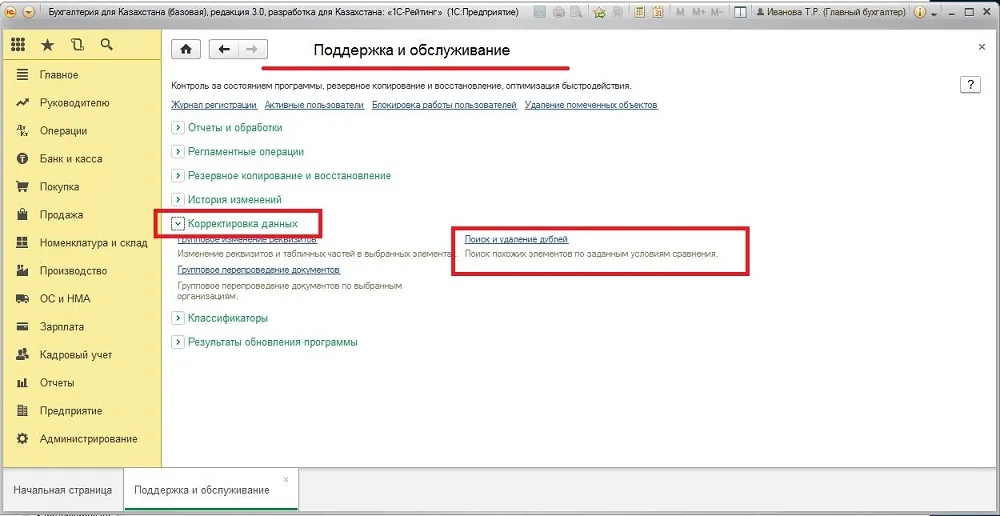This screenshot has width=1000, height=516.
Task: Click the Save floppy disk icon
Action: 540,12
